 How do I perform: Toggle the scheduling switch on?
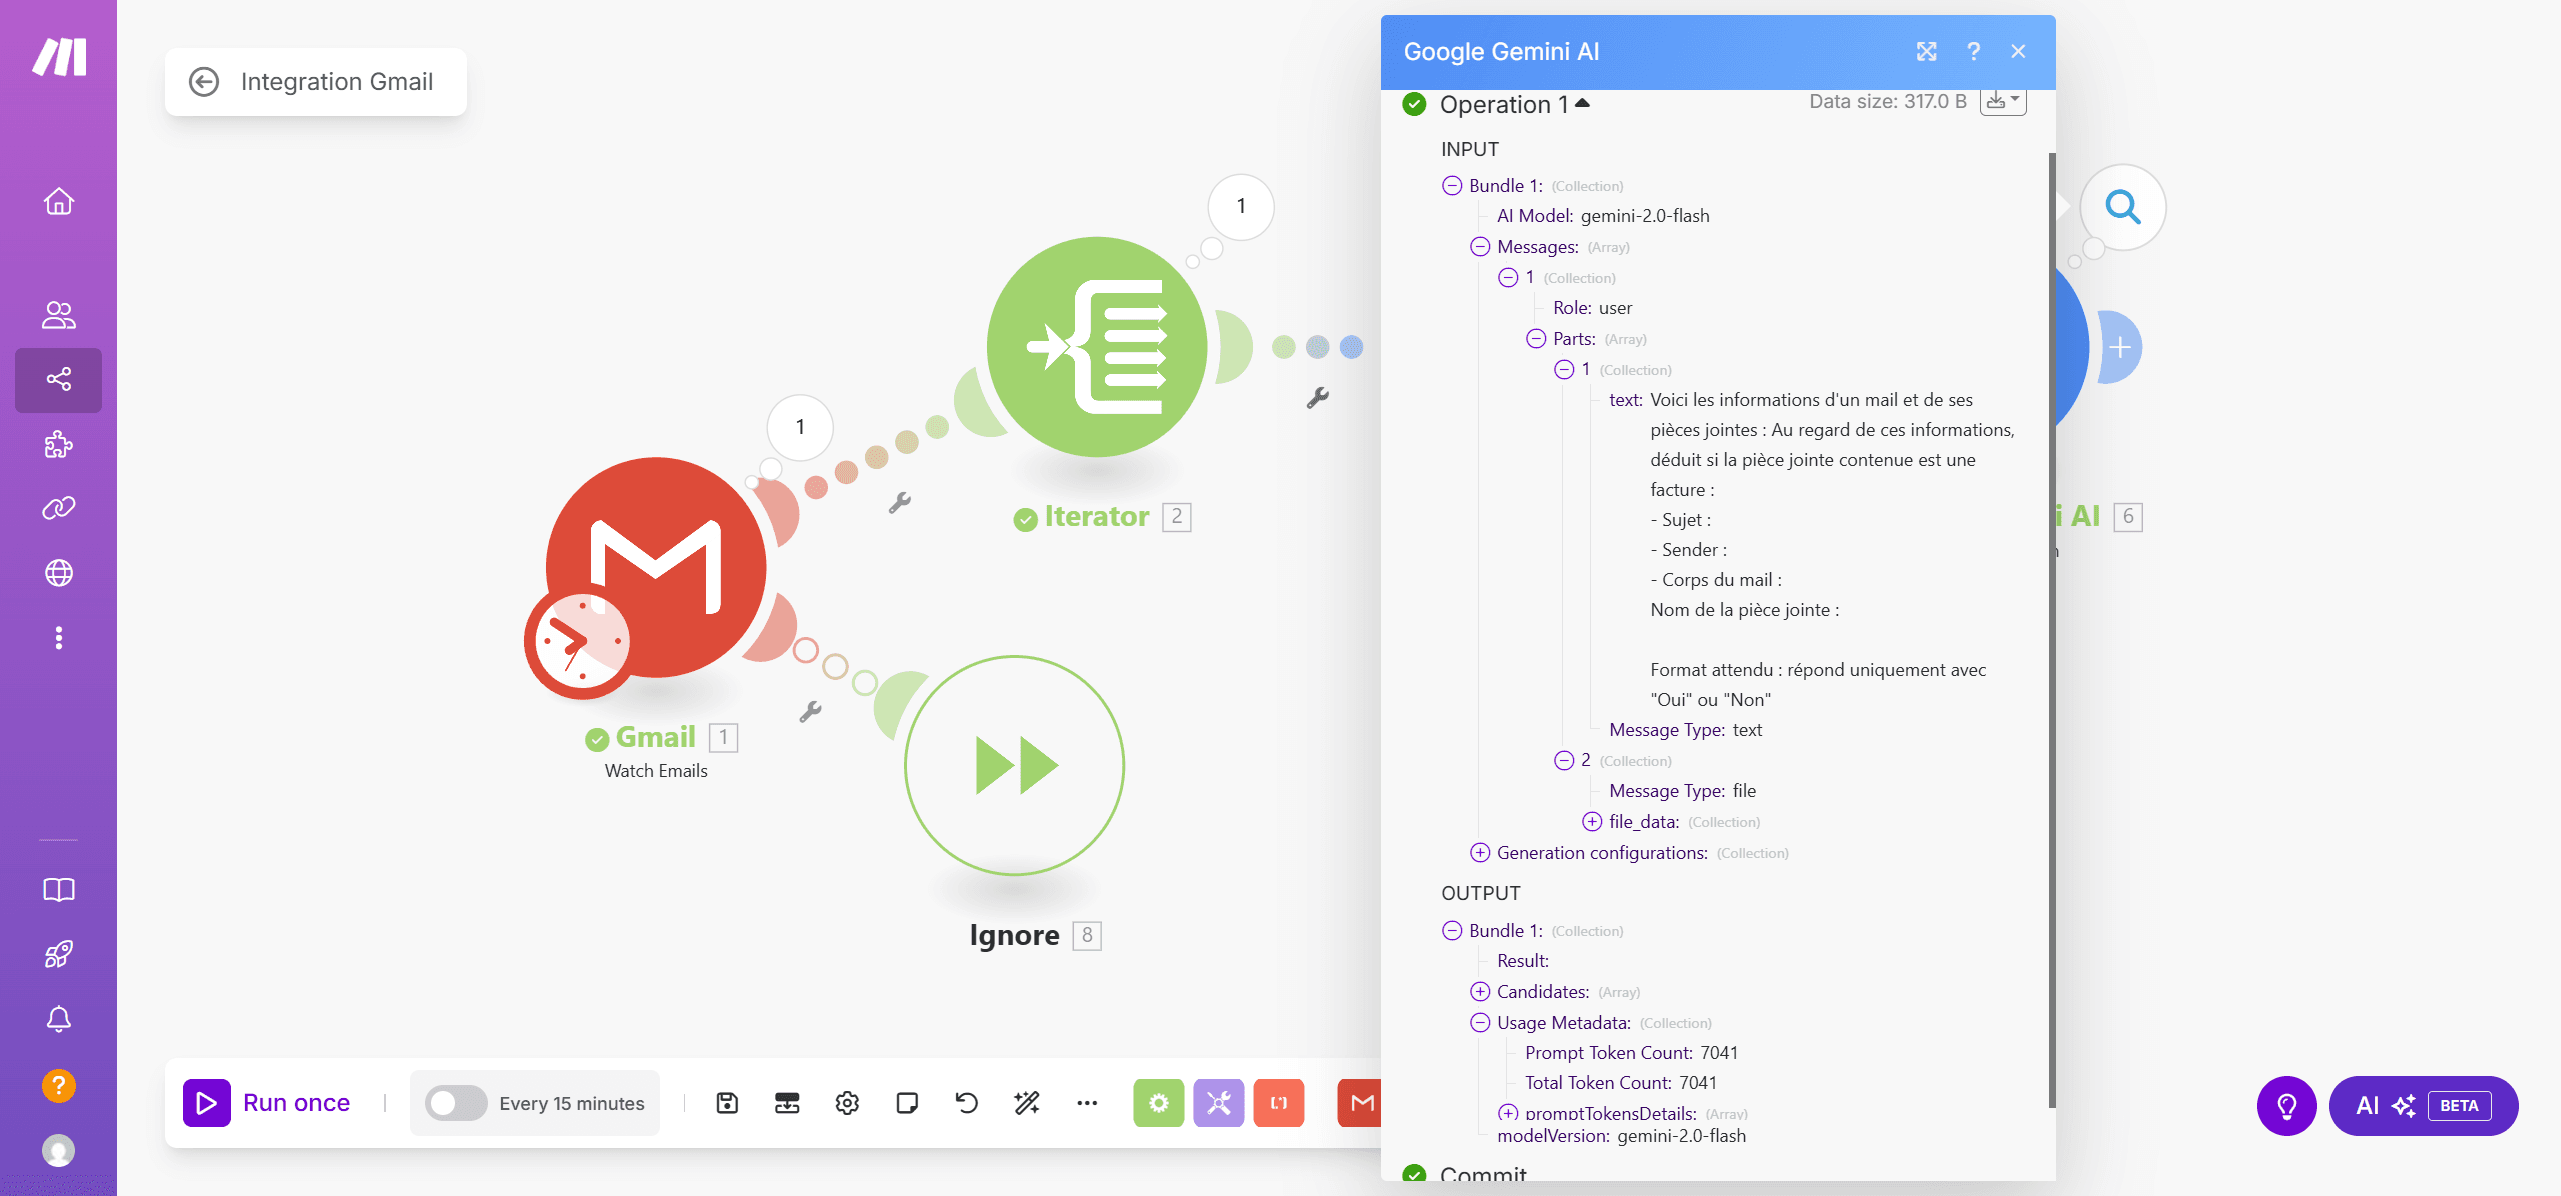tap(456, 1103)
